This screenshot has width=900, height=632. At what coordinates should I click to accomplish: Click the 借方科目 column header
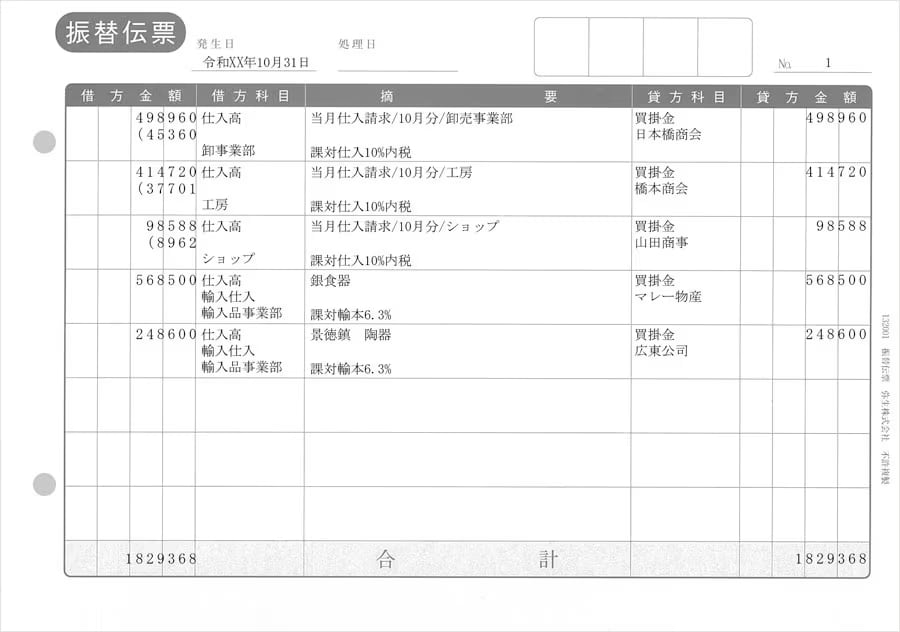[250, 96]
